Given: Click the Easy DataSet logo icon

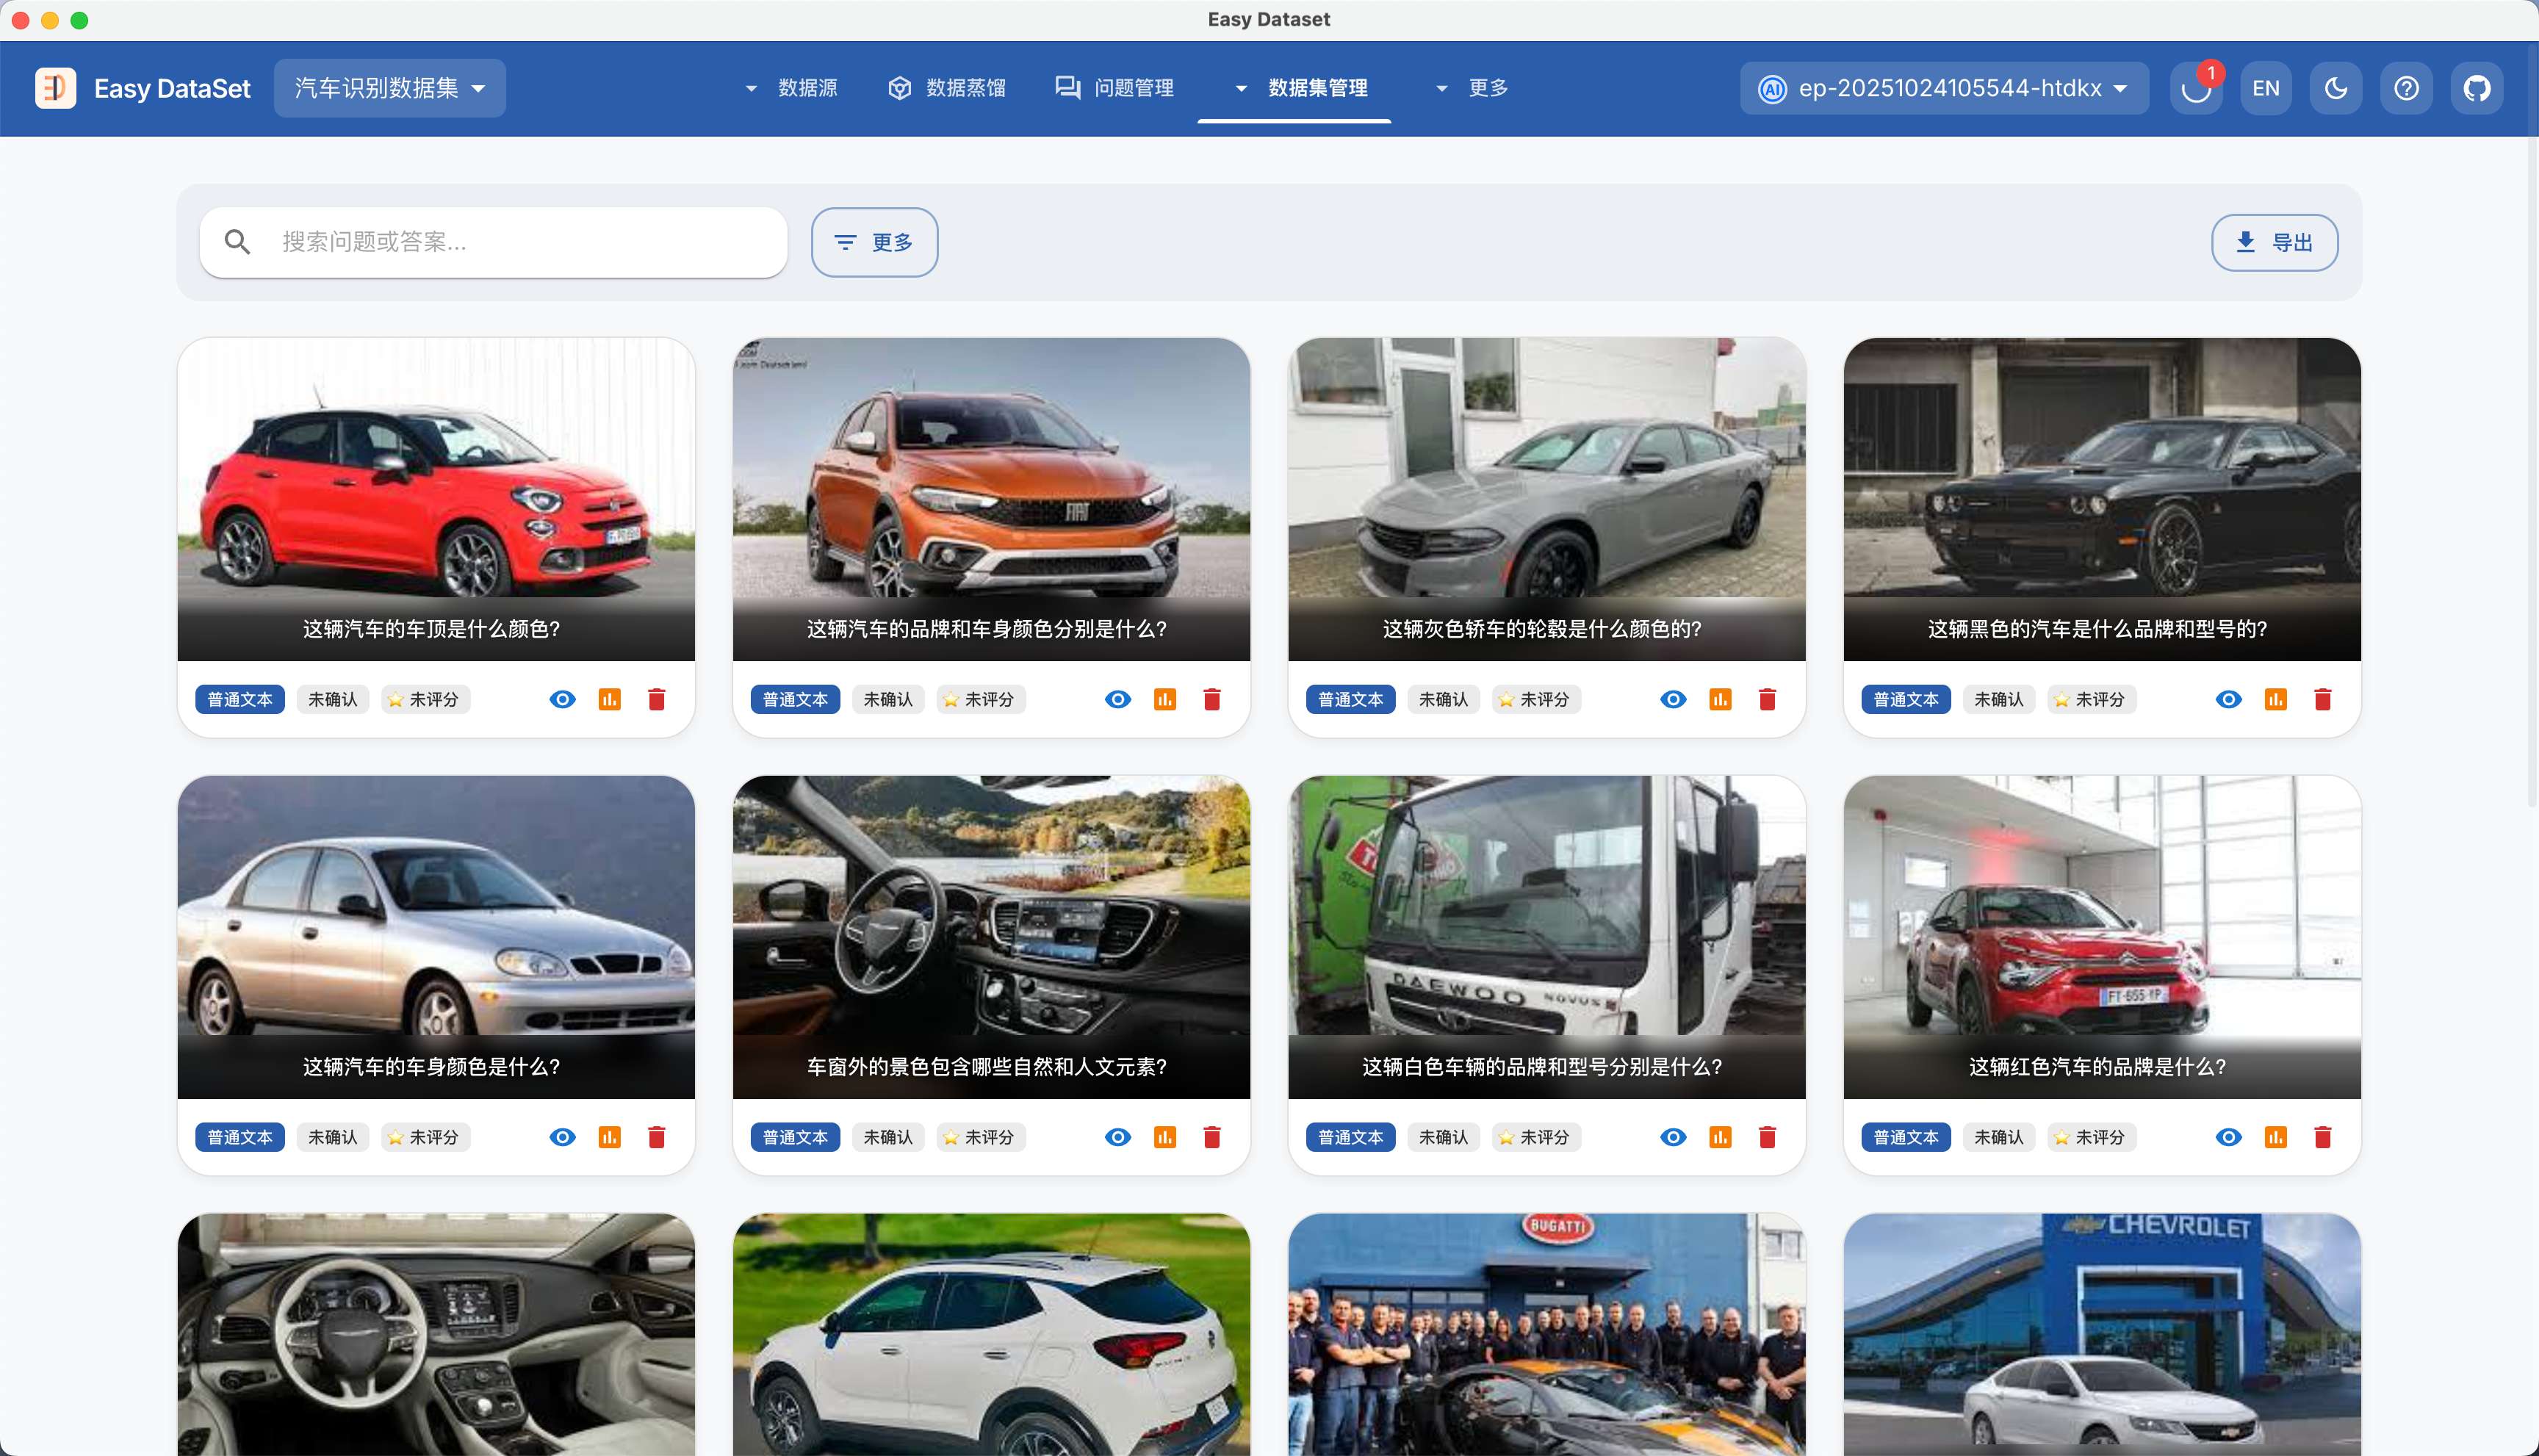Looking at the screenshot, I should (56, 88).
